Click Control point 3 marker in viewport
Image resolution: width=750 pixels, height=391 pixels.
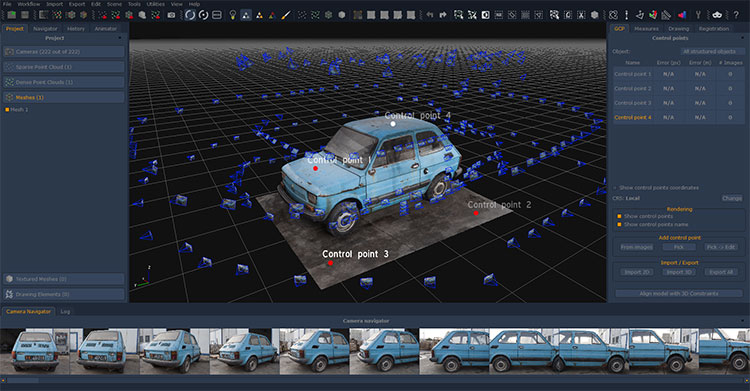tap(331, 263)
